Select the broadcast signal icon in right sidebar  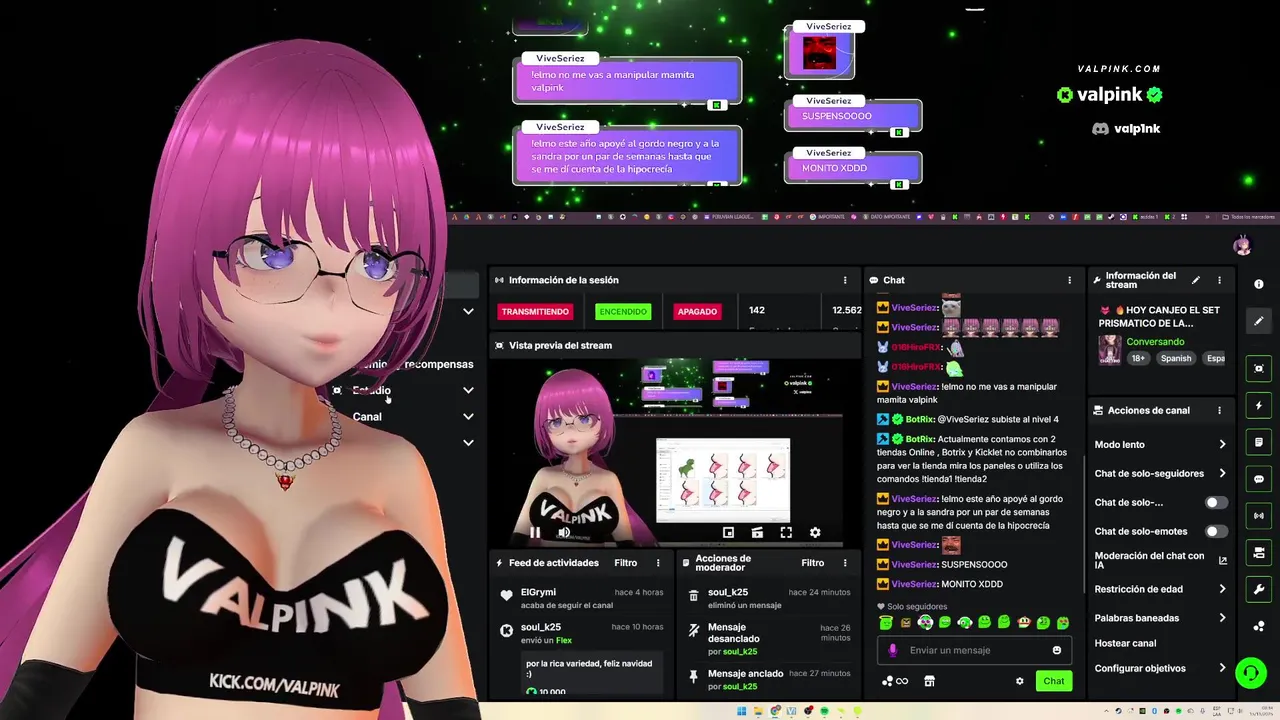click(x=1259, y=516)
